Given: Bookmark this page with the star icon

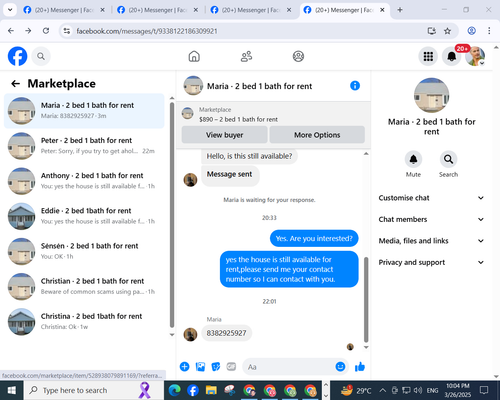Looking at the screenshot, I should 447,31.
